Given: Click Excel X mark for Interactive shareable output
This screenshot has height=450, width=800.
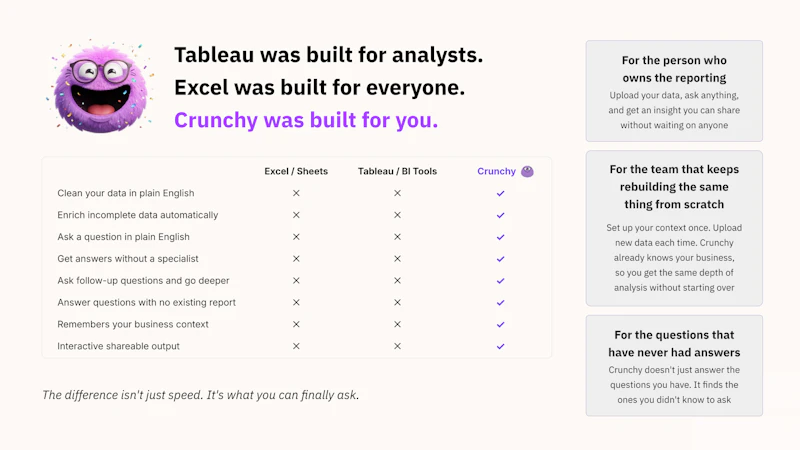Looking at the screenshot, I should click(296, 346).
